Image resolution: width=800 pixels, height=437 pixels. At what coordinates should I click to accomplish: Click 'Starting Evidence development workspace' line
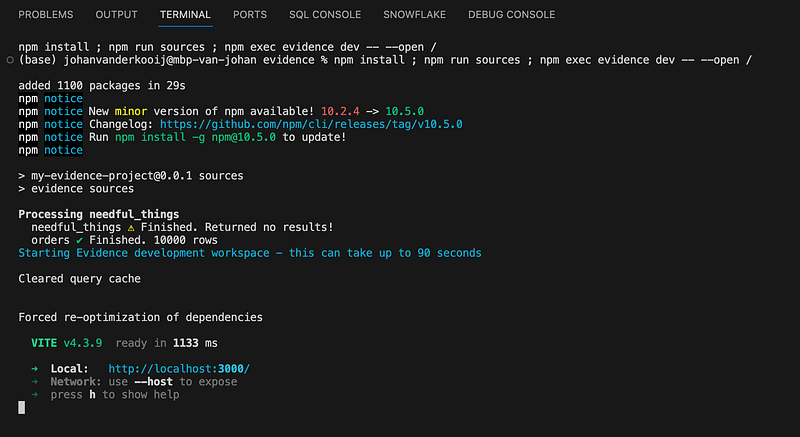(x=250, y=253)
